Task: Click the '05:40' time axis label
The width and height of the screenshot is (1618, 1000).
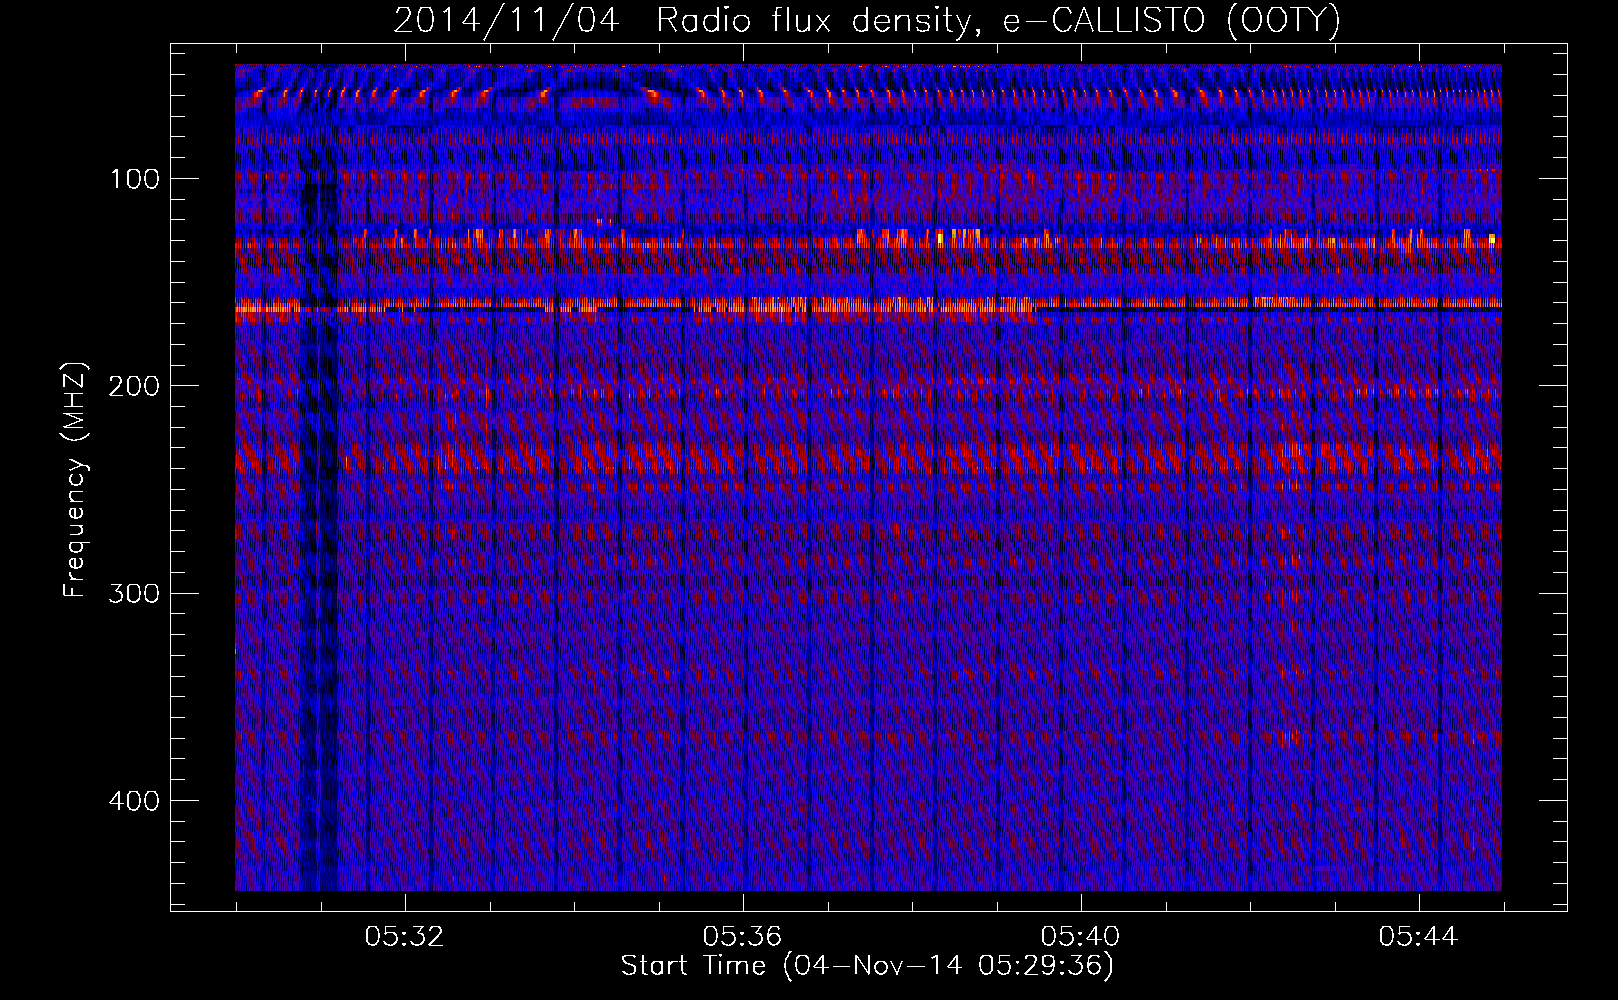Action: click(x=1080, y=937)
